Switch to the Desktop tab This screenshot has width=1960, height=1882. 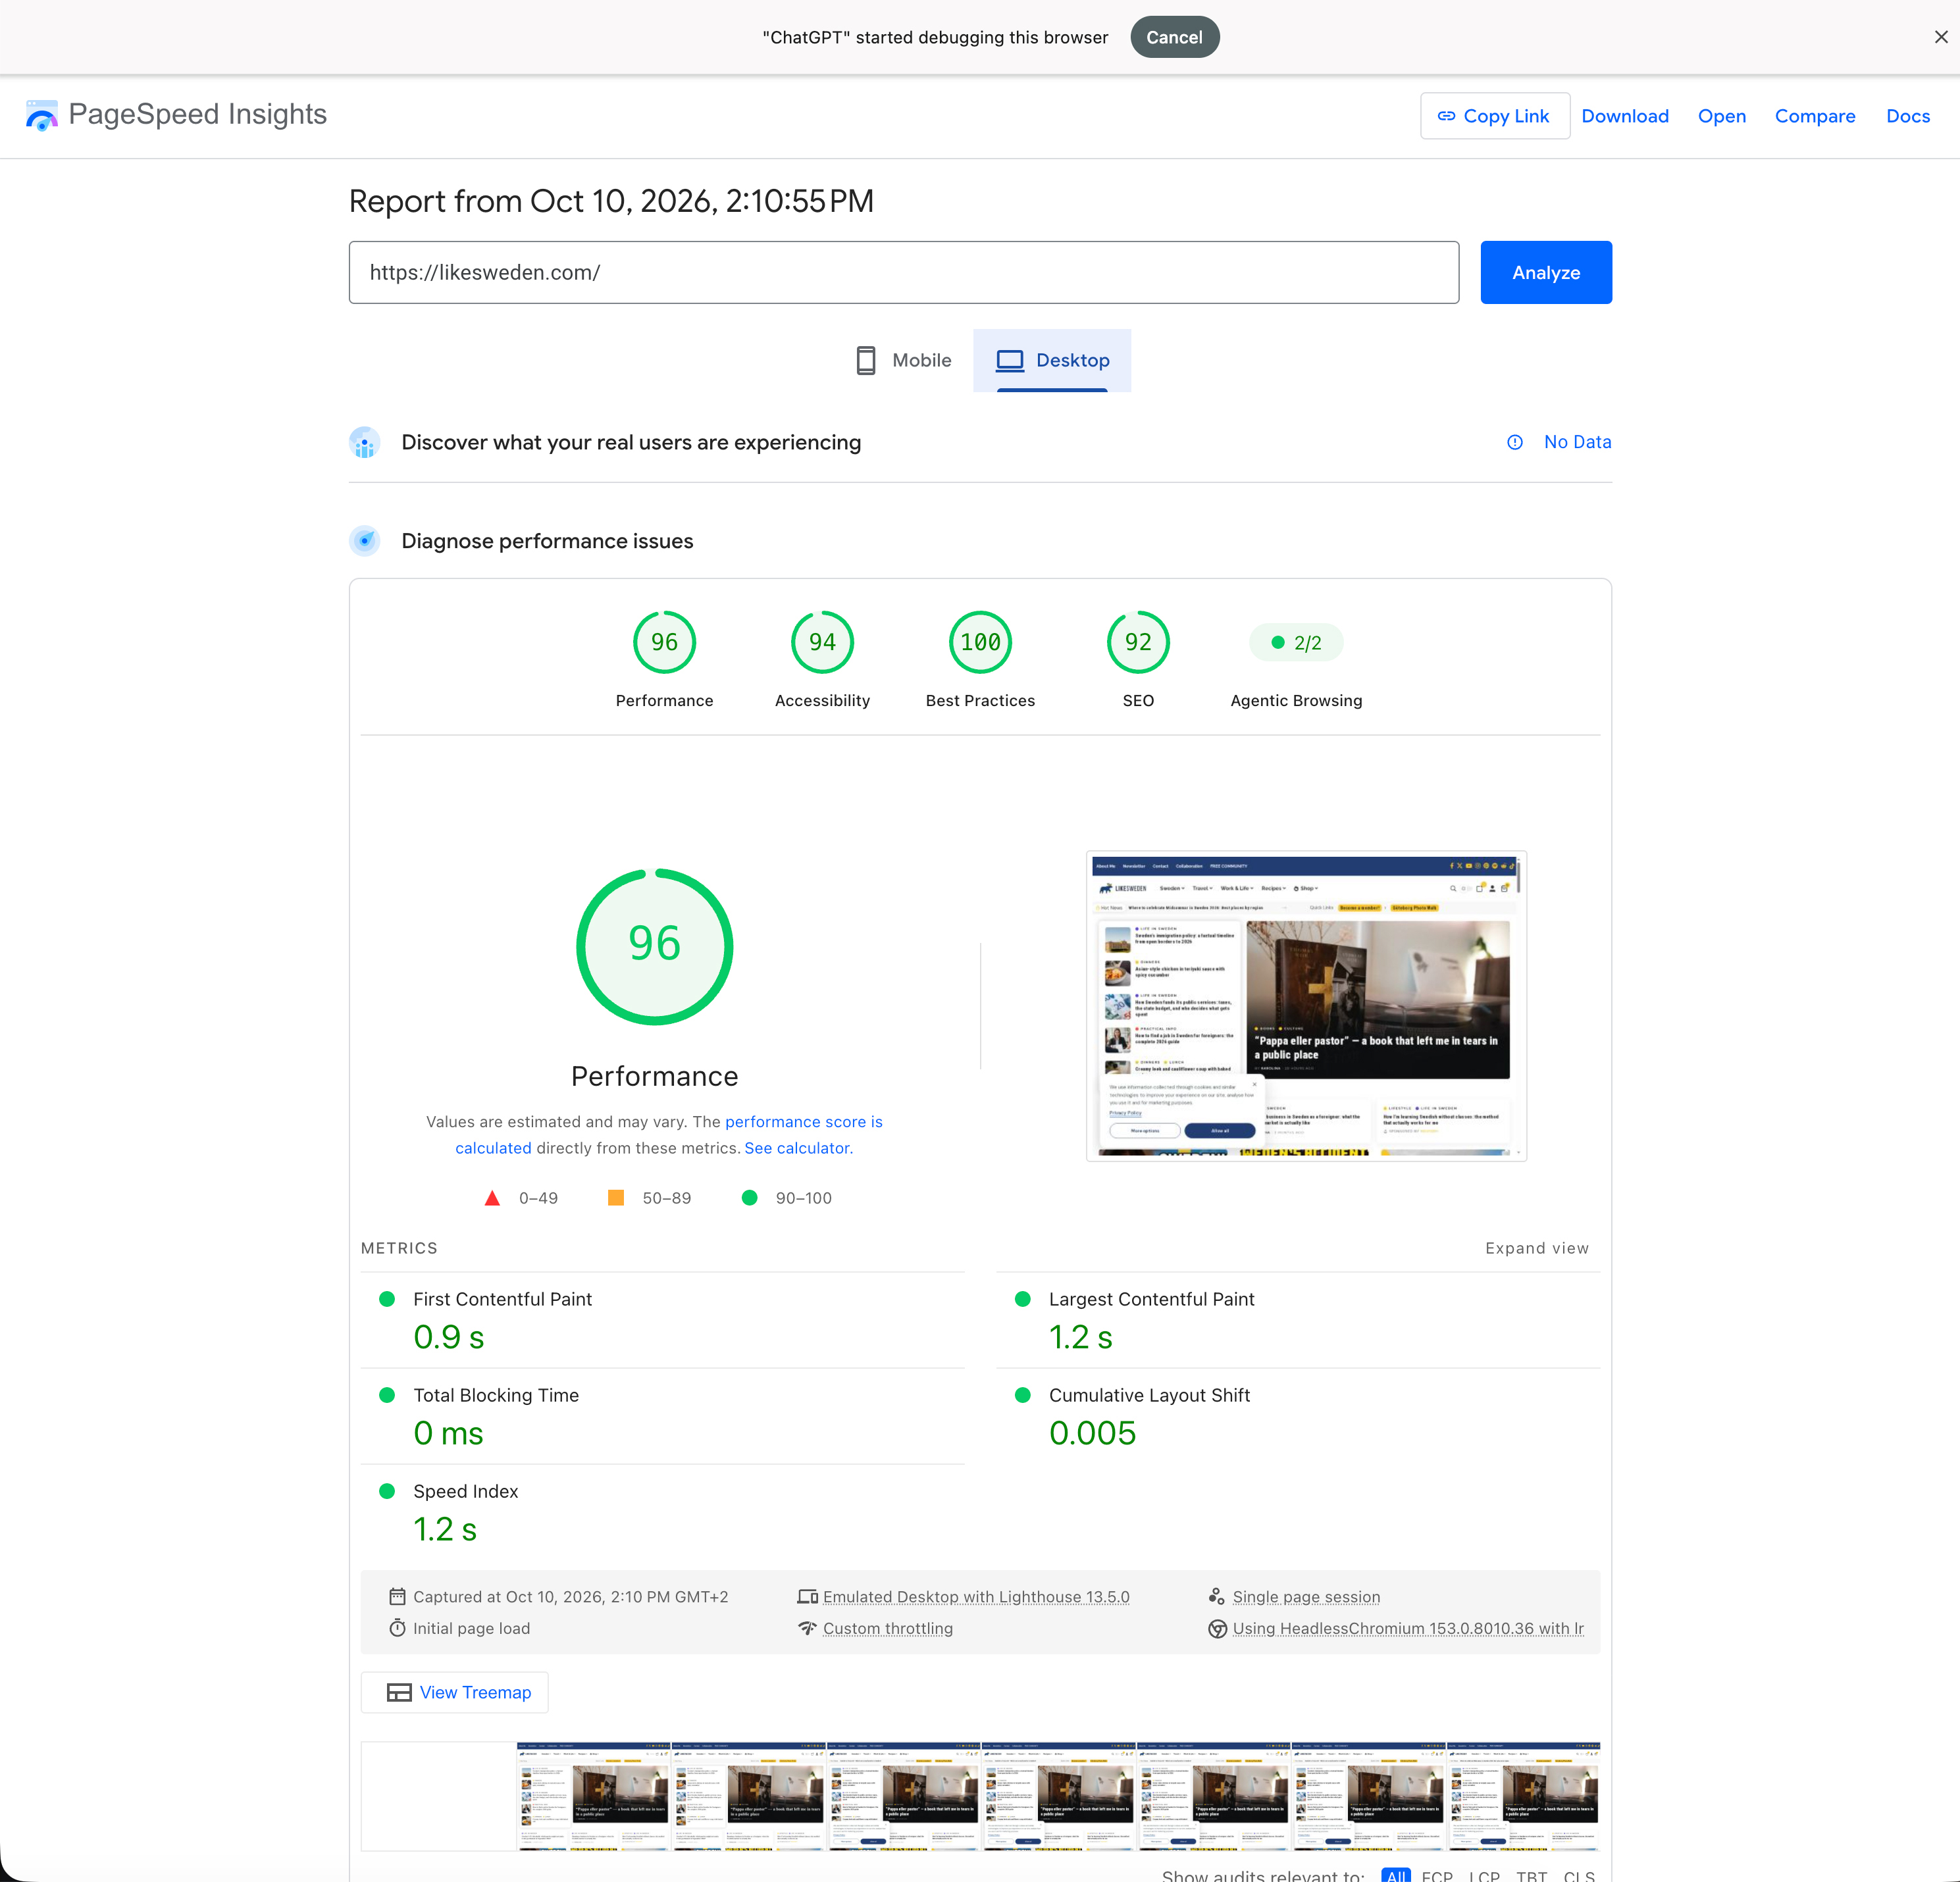tap(1052, 360)
